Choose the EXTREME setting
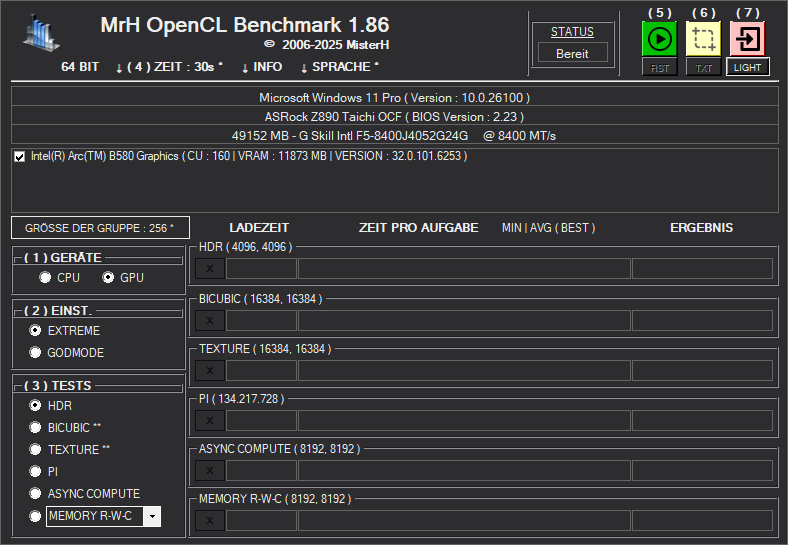The image size is (788, 545). tap(35, 330)
